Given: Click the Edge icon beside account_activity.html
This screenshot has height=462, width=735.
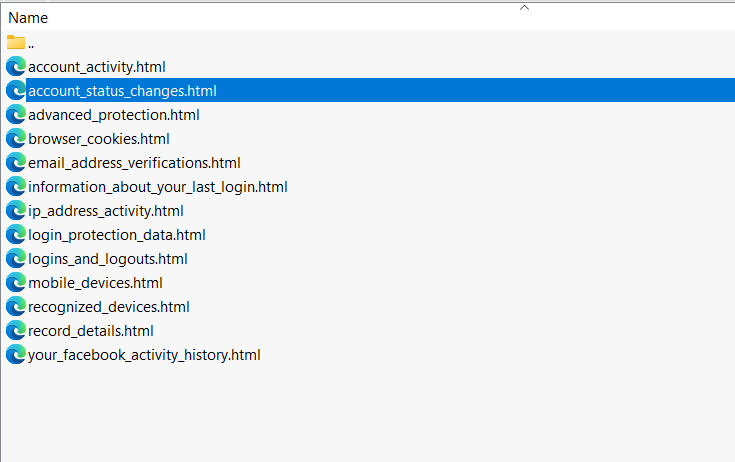Looking at the screenshot, I should point(15,67).
